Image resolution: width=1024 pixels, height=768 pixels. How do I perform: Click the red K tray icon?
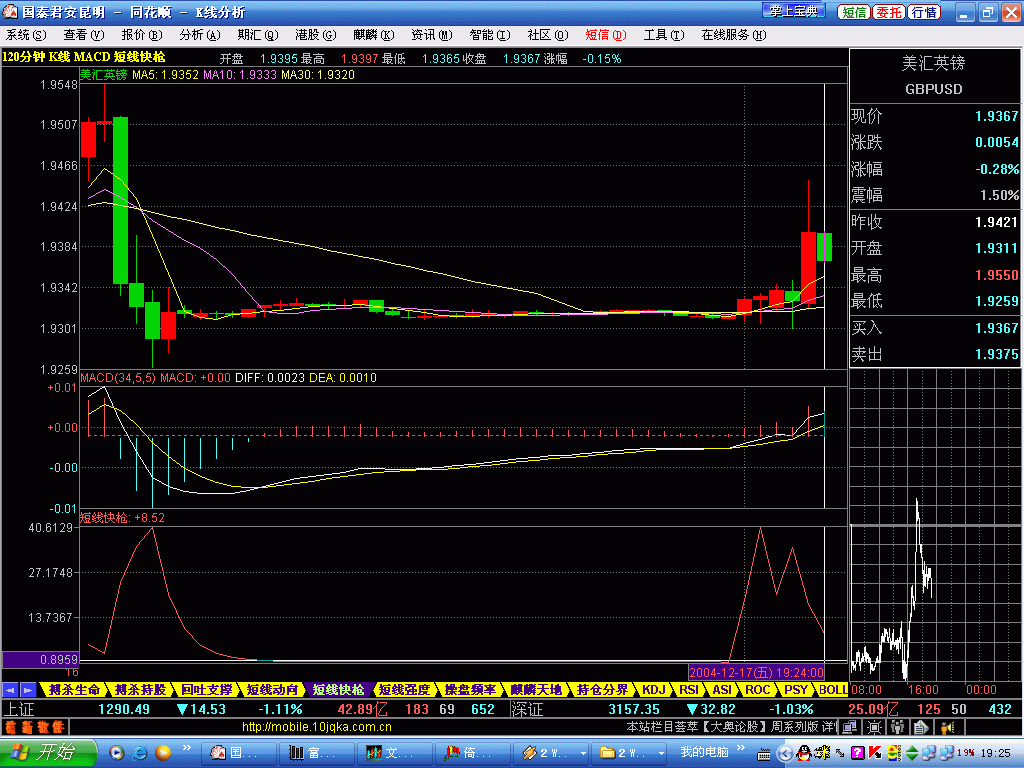click(x=873, y=752)
